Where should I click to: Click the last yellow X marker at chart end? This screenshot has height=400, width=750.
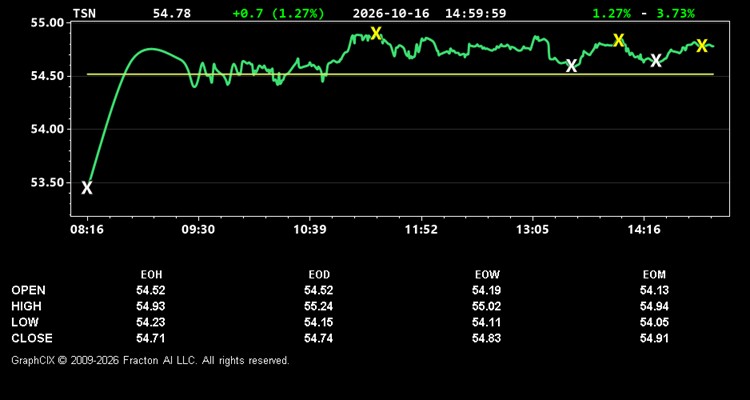[x=702, y=46]
